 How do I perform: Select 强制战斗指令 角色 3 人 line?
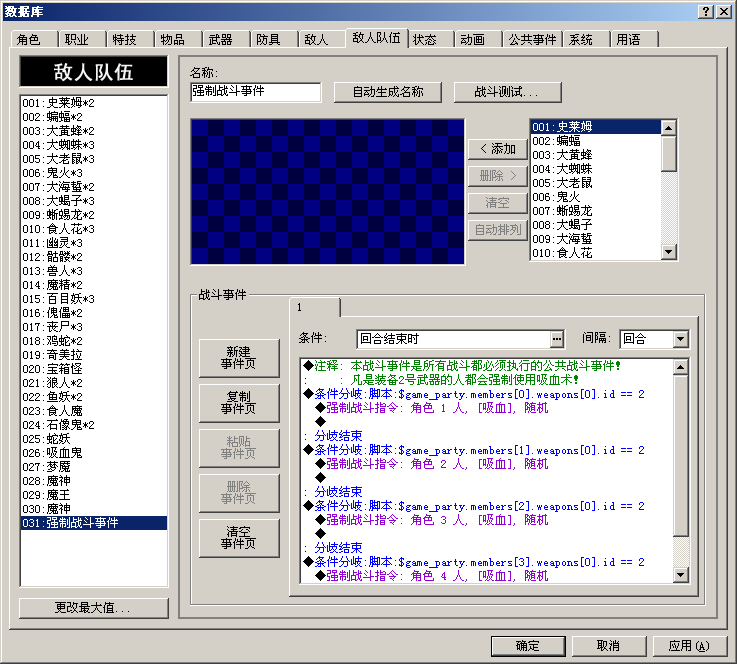click(487, 520)
